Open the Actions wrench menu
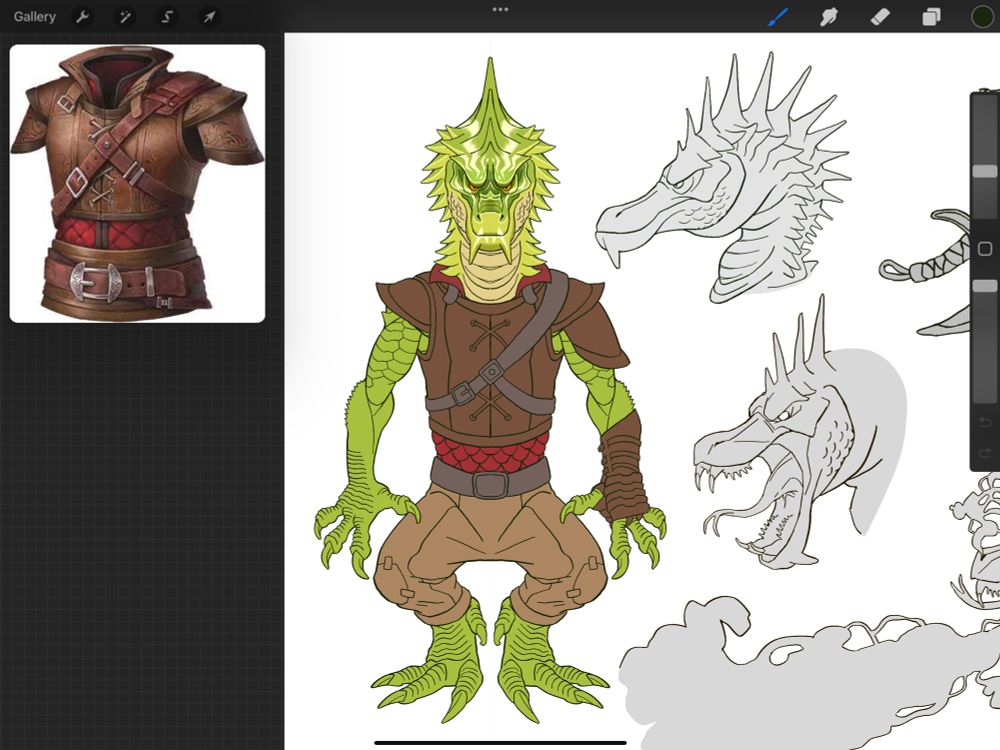The width and height of the screenshot is (1000, 750). point(82,17)
